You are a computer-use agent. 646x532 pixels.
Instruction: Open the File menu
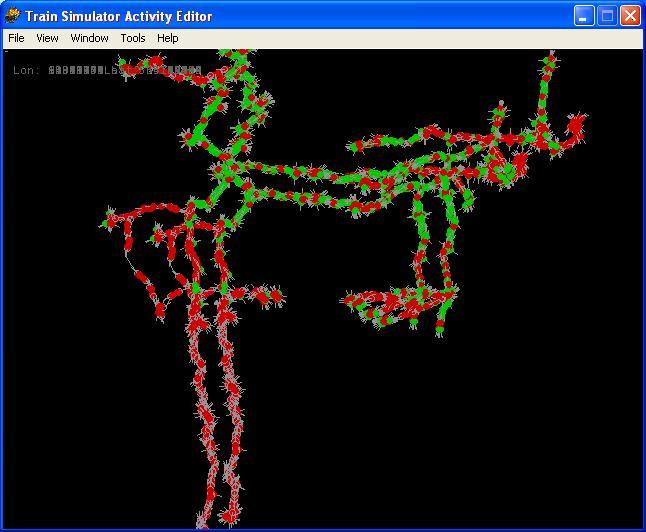click(16, 38)
